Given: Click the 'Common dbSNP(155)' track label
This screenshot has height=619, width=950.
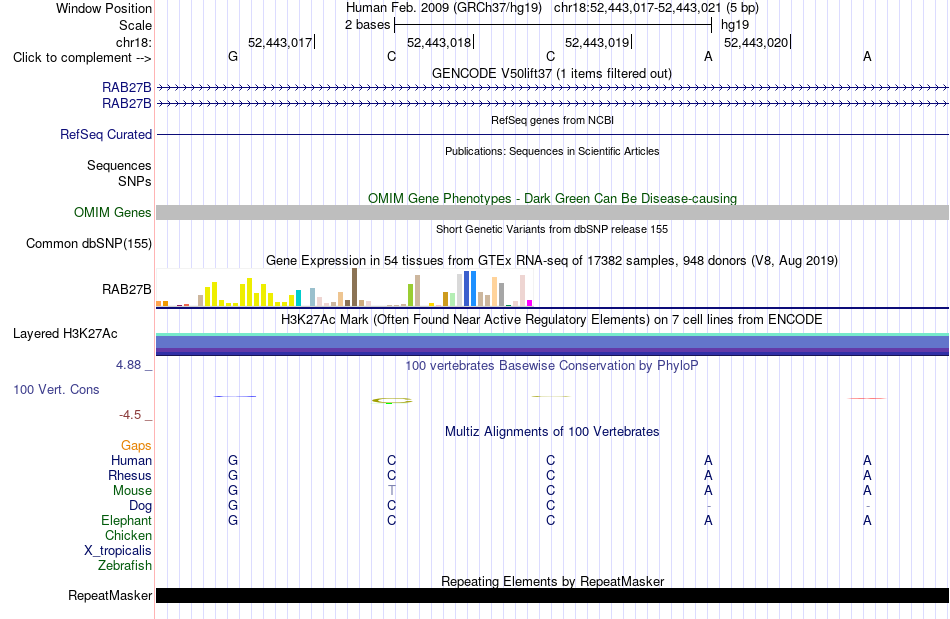Looking at the screenshot, I should click(x=88, y=243).
